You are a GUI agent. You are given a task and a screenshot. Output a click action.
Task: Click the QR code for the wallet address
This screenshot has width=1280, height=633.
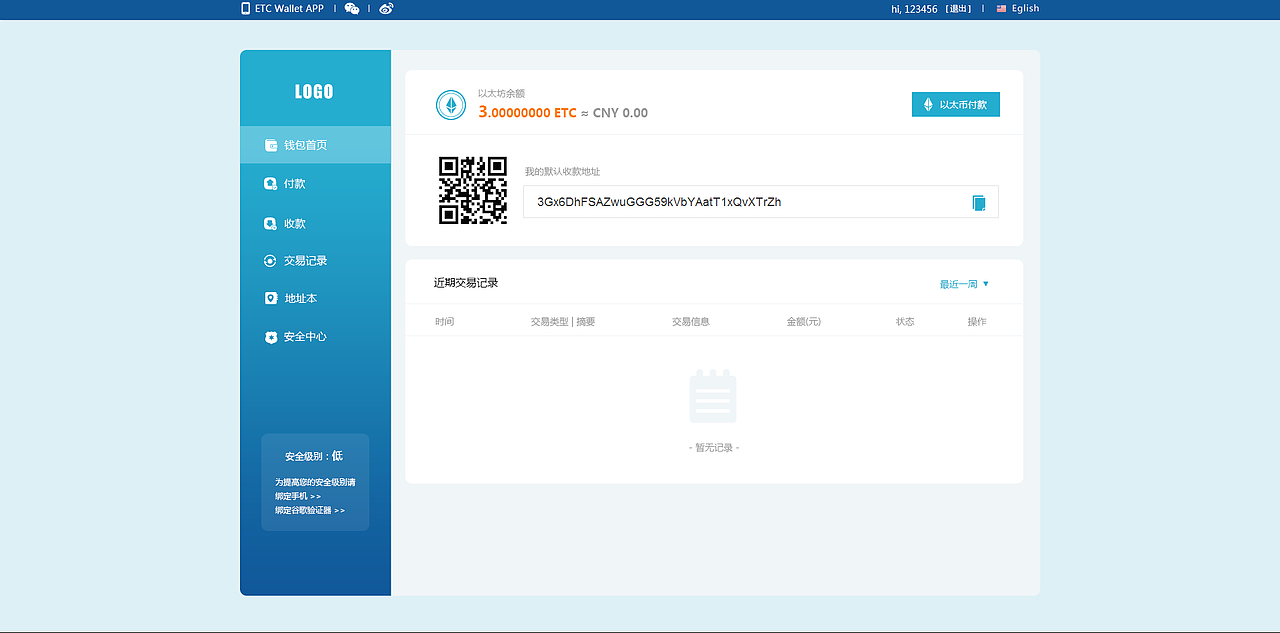[x=472, y=189]
